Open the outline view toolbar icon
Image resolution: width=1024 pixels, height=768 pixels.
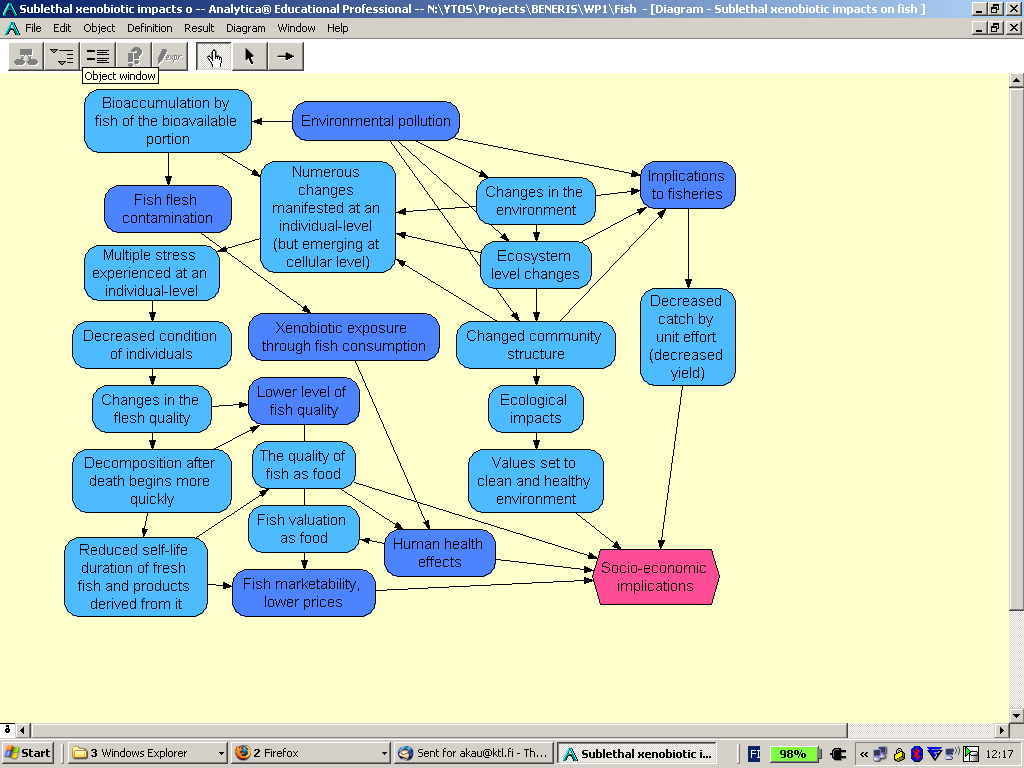click(61, 57)
